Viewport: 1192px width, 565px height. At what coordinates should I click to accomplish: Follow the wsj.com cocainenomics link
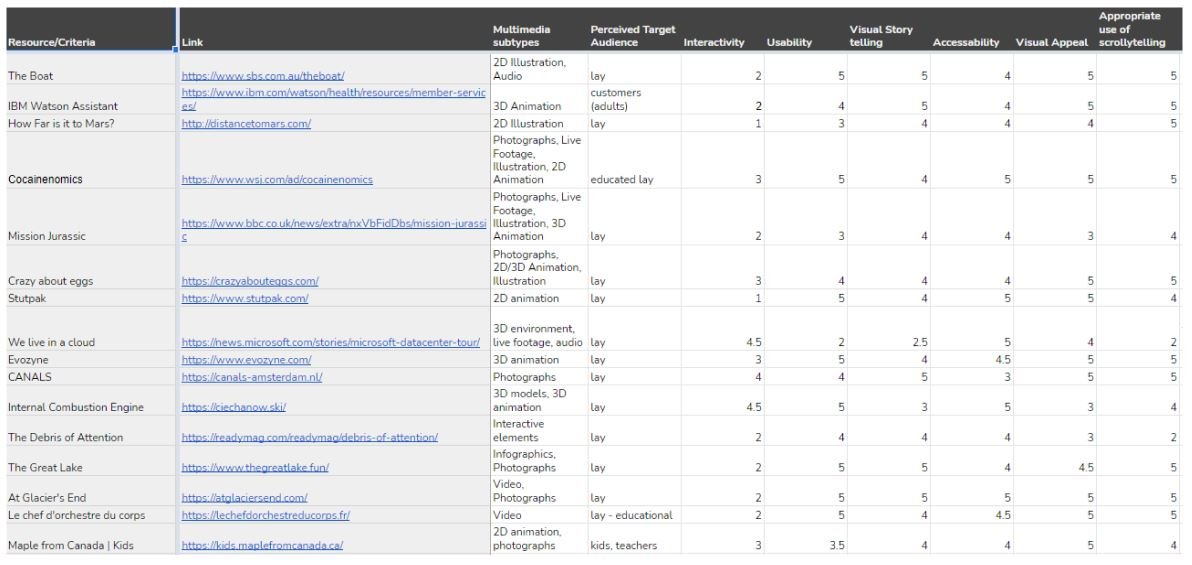pos(277,179)
